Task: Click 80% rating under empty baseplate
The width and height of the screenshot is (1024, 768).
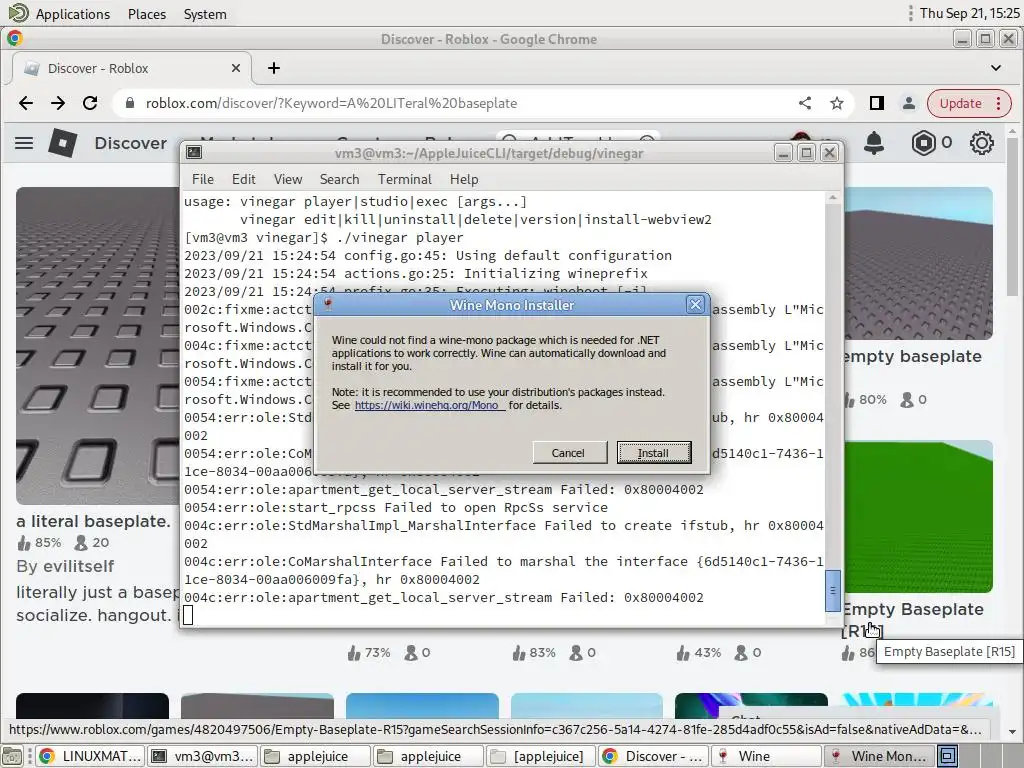Action: (866, 400)
